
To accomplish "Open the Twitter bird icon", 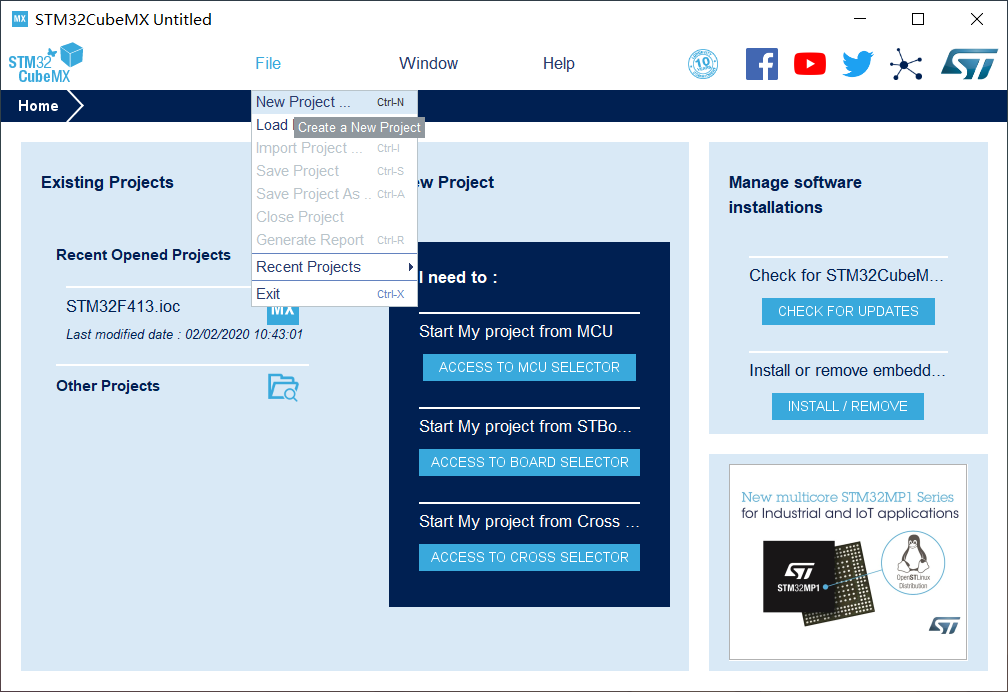I will tap(858, 64).
